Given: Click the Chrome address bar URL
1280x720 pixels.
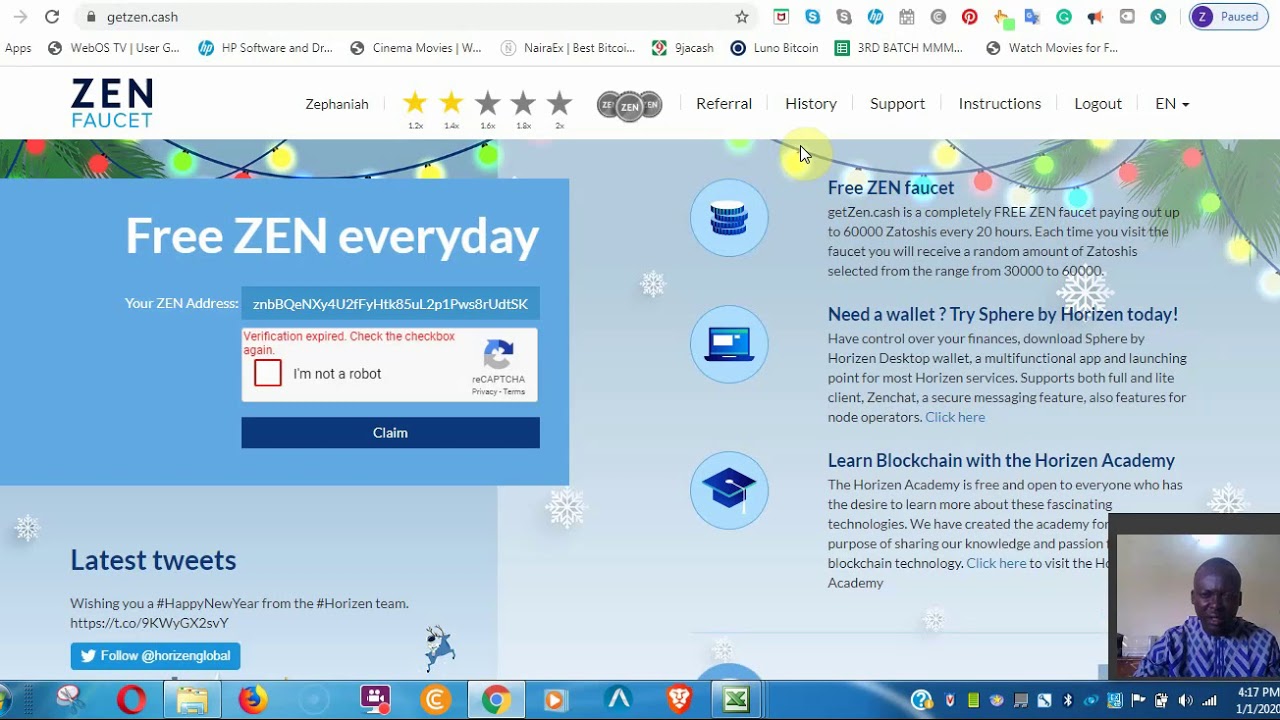Looking at the screenshot, I should [142, 17].
